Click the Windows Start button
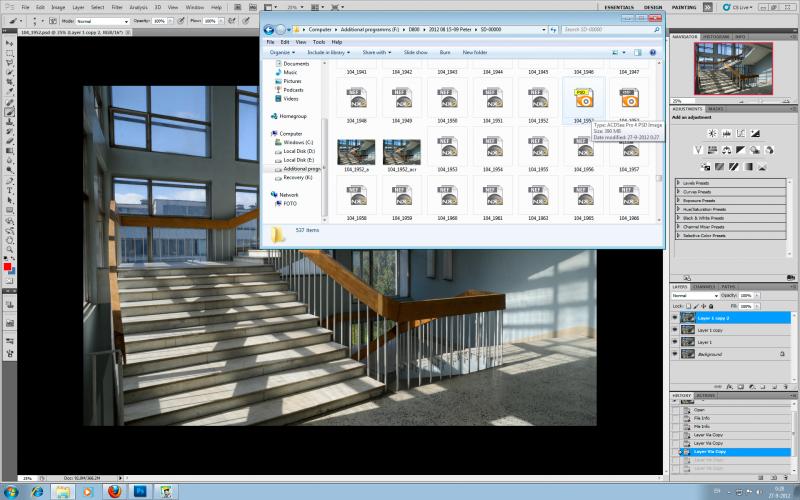 10,491
